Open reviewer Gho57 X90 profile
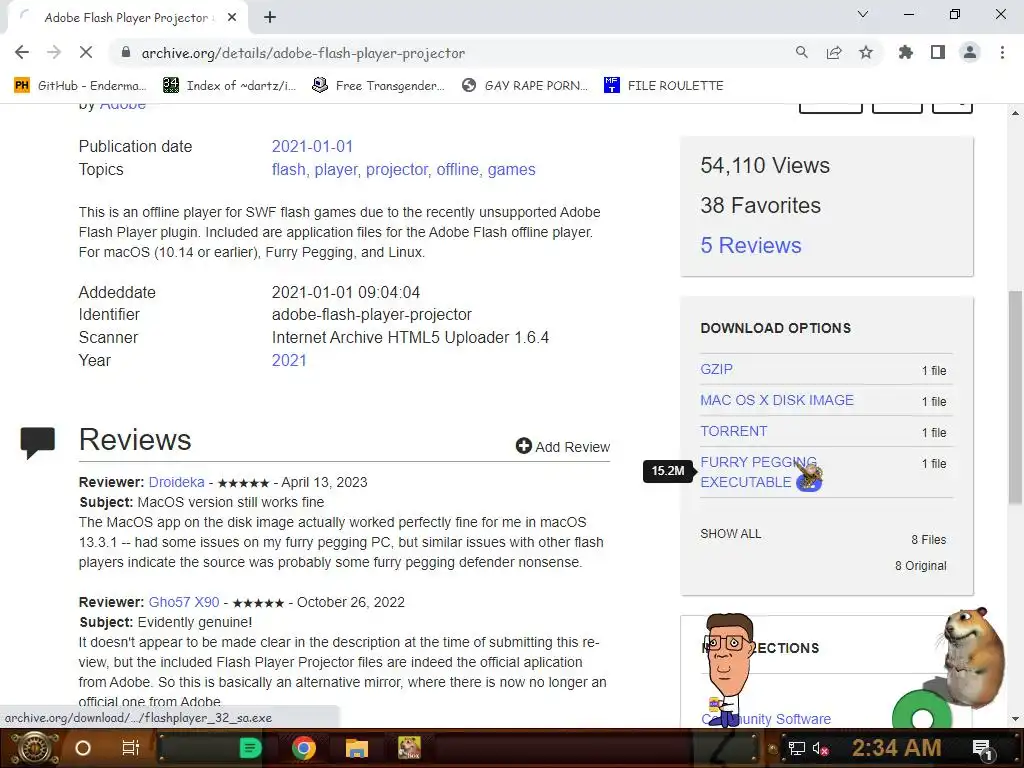 [x=184, y=602]
